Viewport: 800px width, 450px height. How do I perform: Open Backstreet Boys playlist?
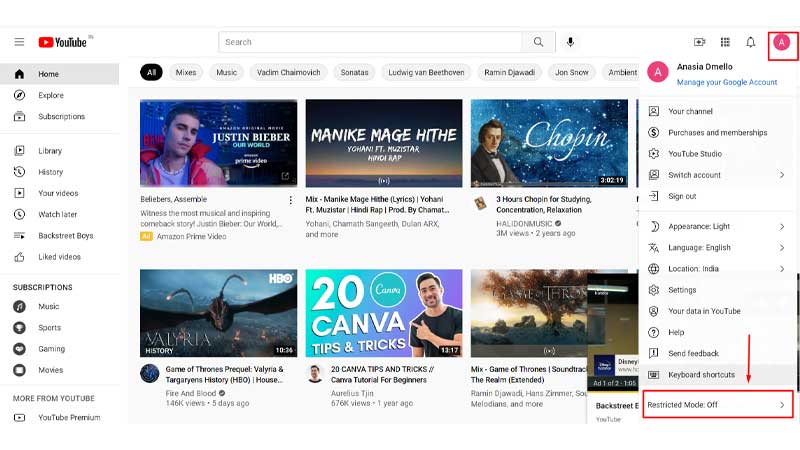tap(60, 236)
